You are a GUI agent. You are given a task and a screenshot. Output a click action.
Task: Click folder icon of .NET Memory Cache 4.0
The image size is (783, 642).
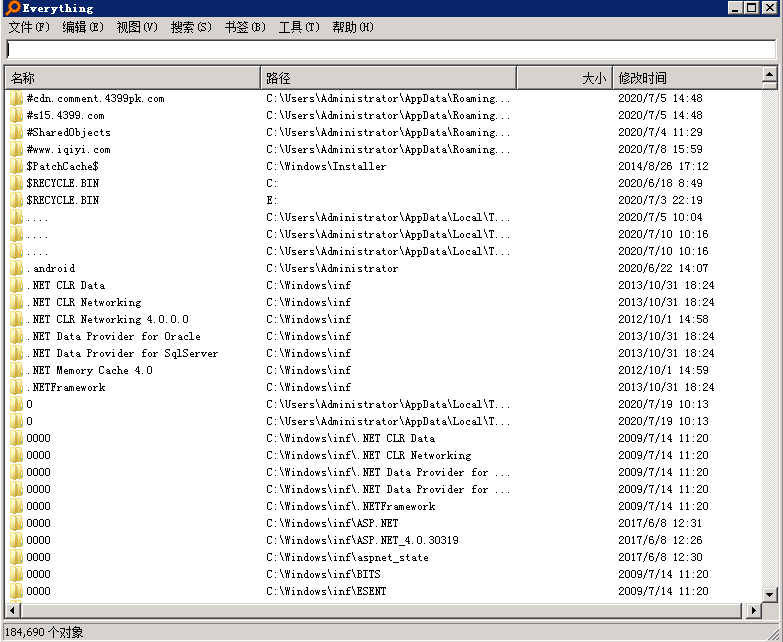(x=16, y=370)
